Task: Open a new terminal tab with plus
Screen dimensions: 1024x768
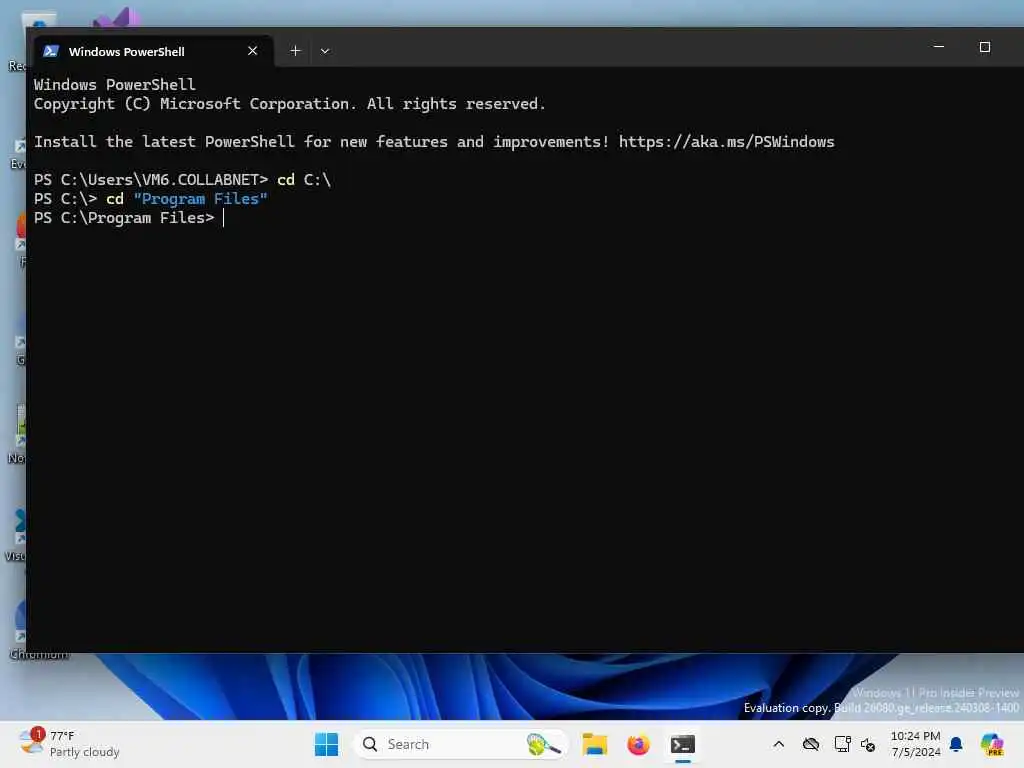Action: point(295,51)
